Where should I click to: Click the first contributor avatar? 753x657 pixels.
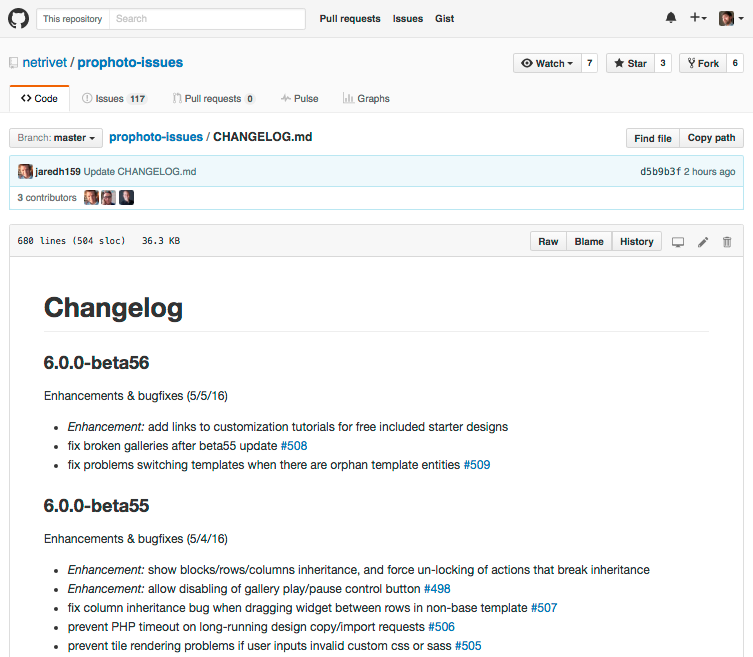[91, 197]
